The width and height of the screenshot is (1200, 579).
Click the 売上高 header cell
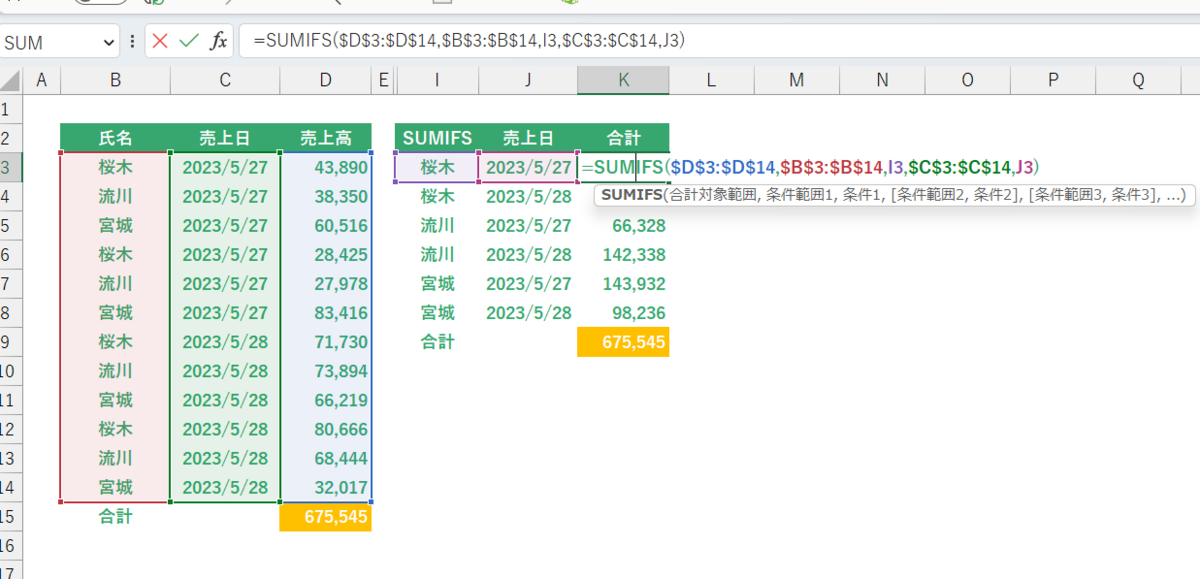click(x=325, y=138)
